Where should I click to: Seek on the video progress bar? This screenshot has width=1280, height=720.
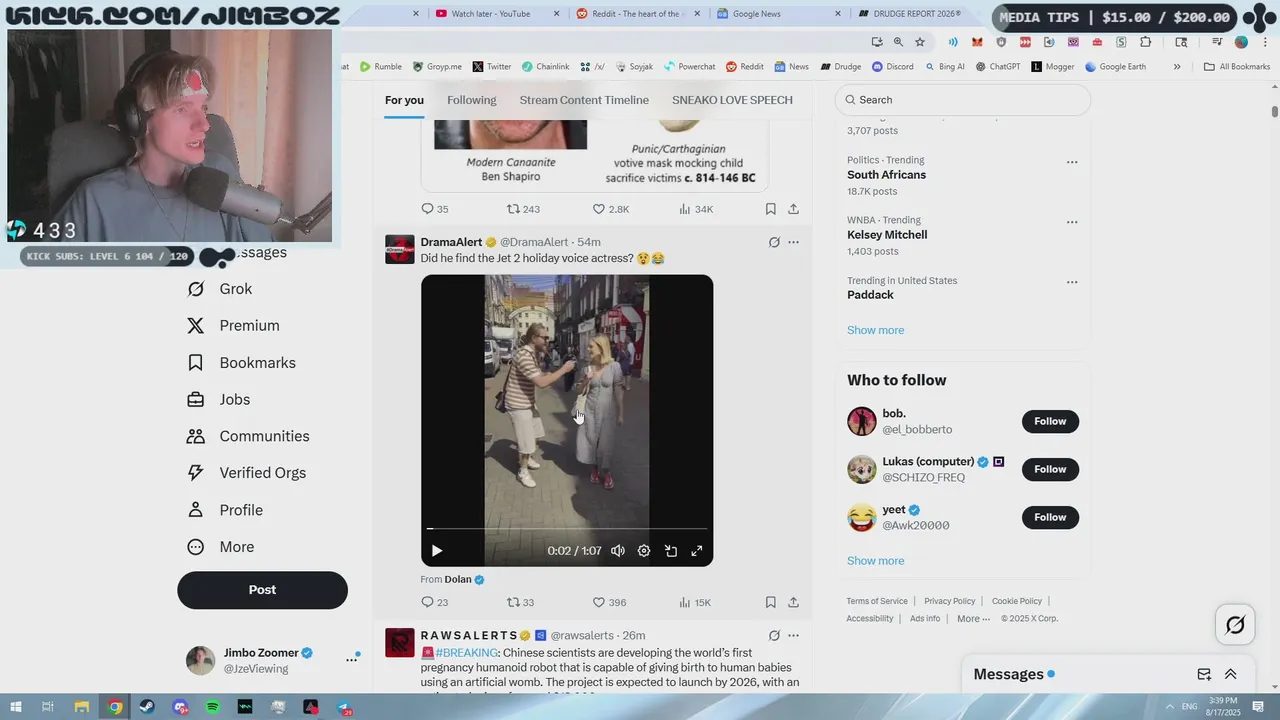(567, 528)
